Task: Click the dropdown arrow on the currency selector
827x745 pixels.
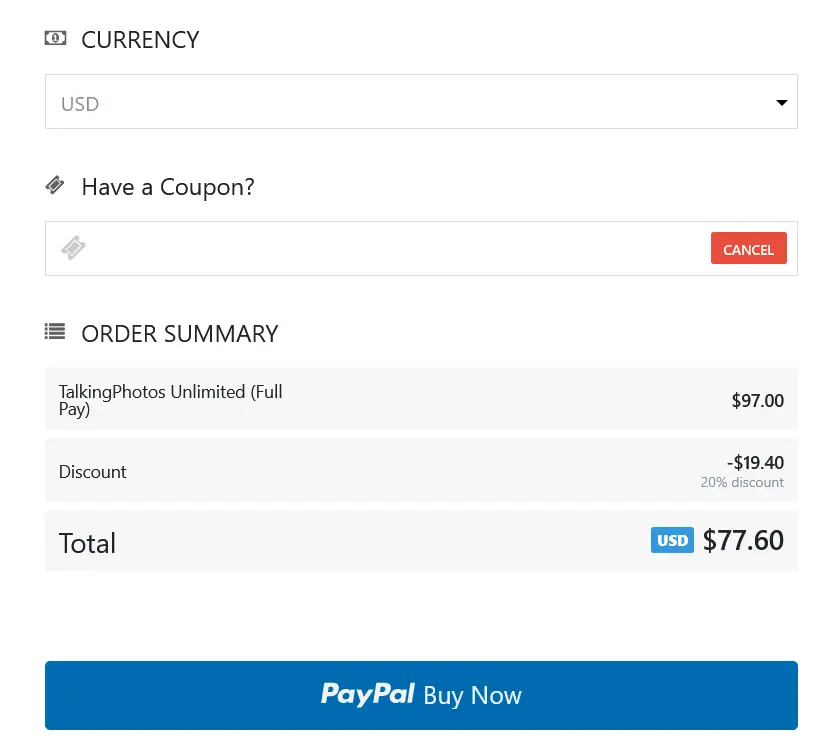Action: (x=781, y=102)
